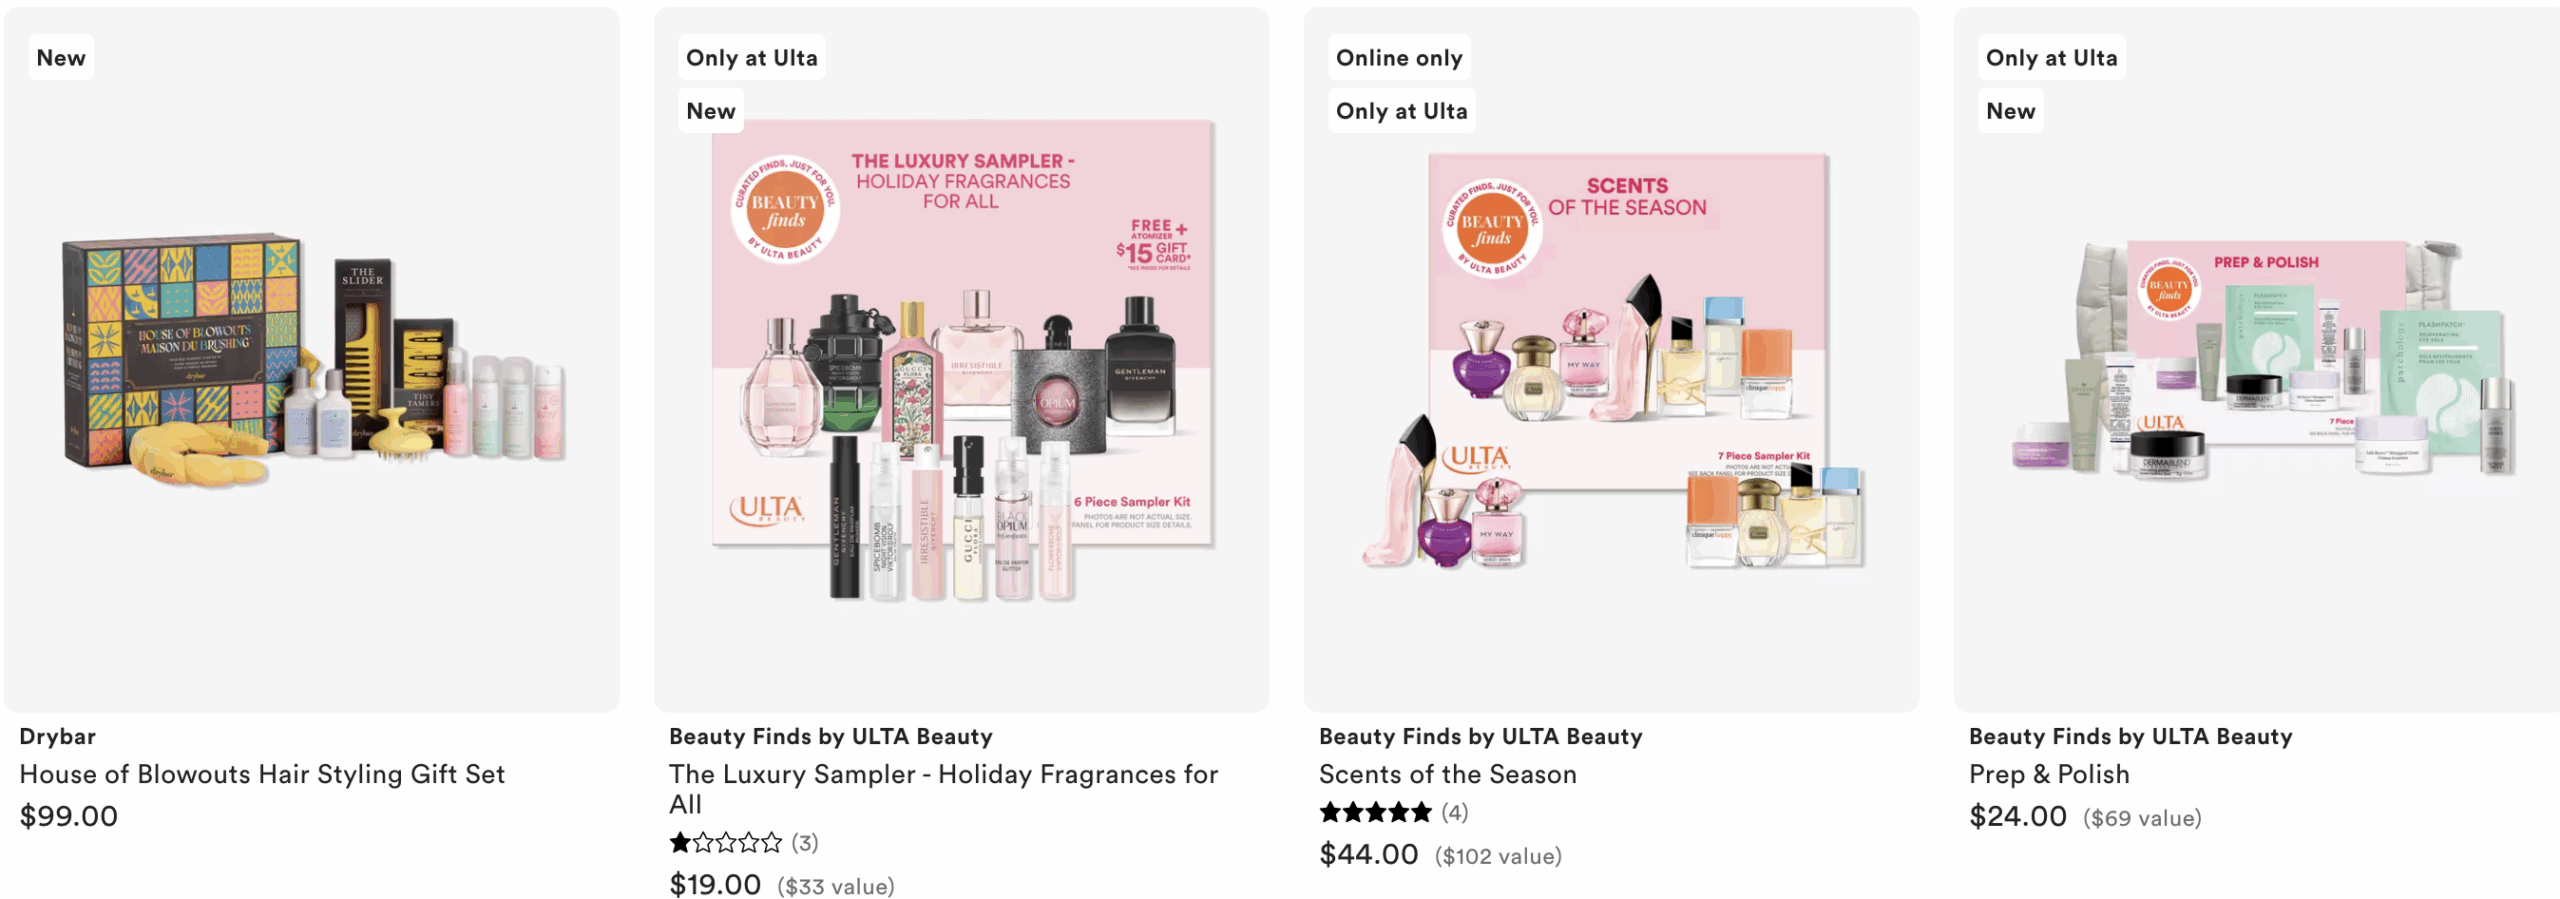Click the New badge on Prep & Polish
Image resolution: width=2560 pixels, height=899 pixels.
[2010, 111]
